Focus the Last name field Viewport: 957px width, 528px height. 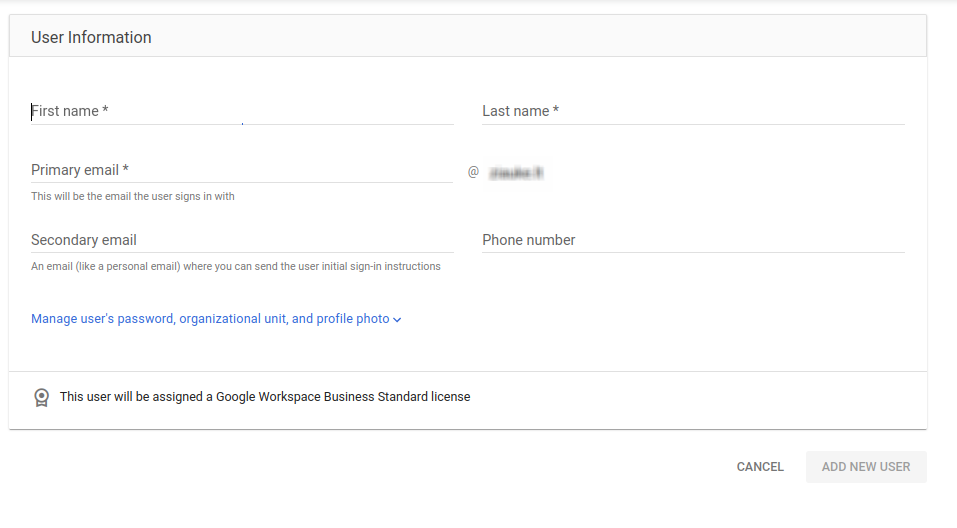click(693, 111)
